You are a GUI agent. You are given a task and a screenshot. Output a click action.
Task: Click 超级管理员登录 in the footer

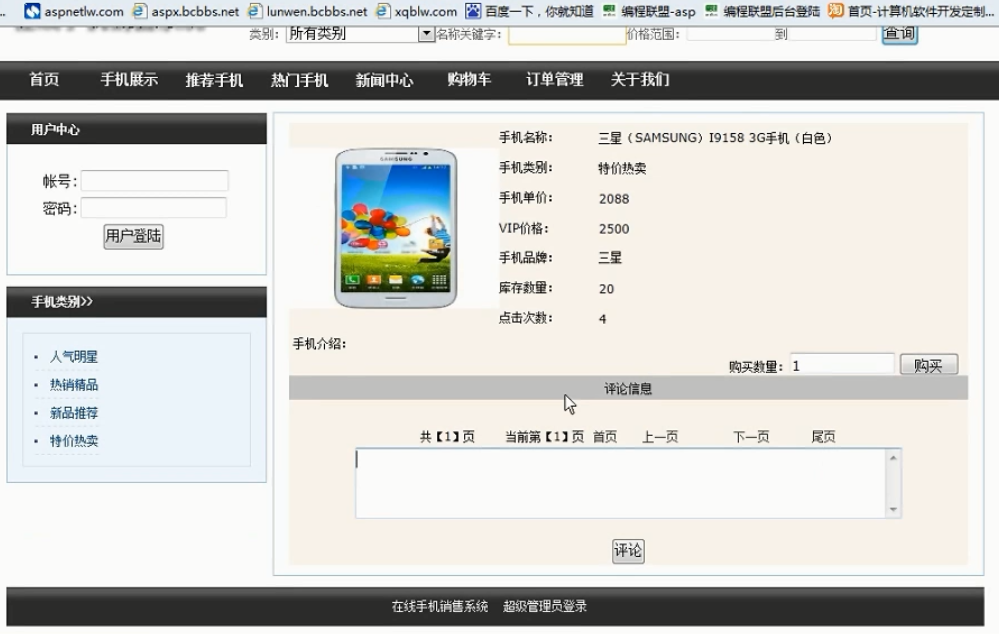coord(545,606)
